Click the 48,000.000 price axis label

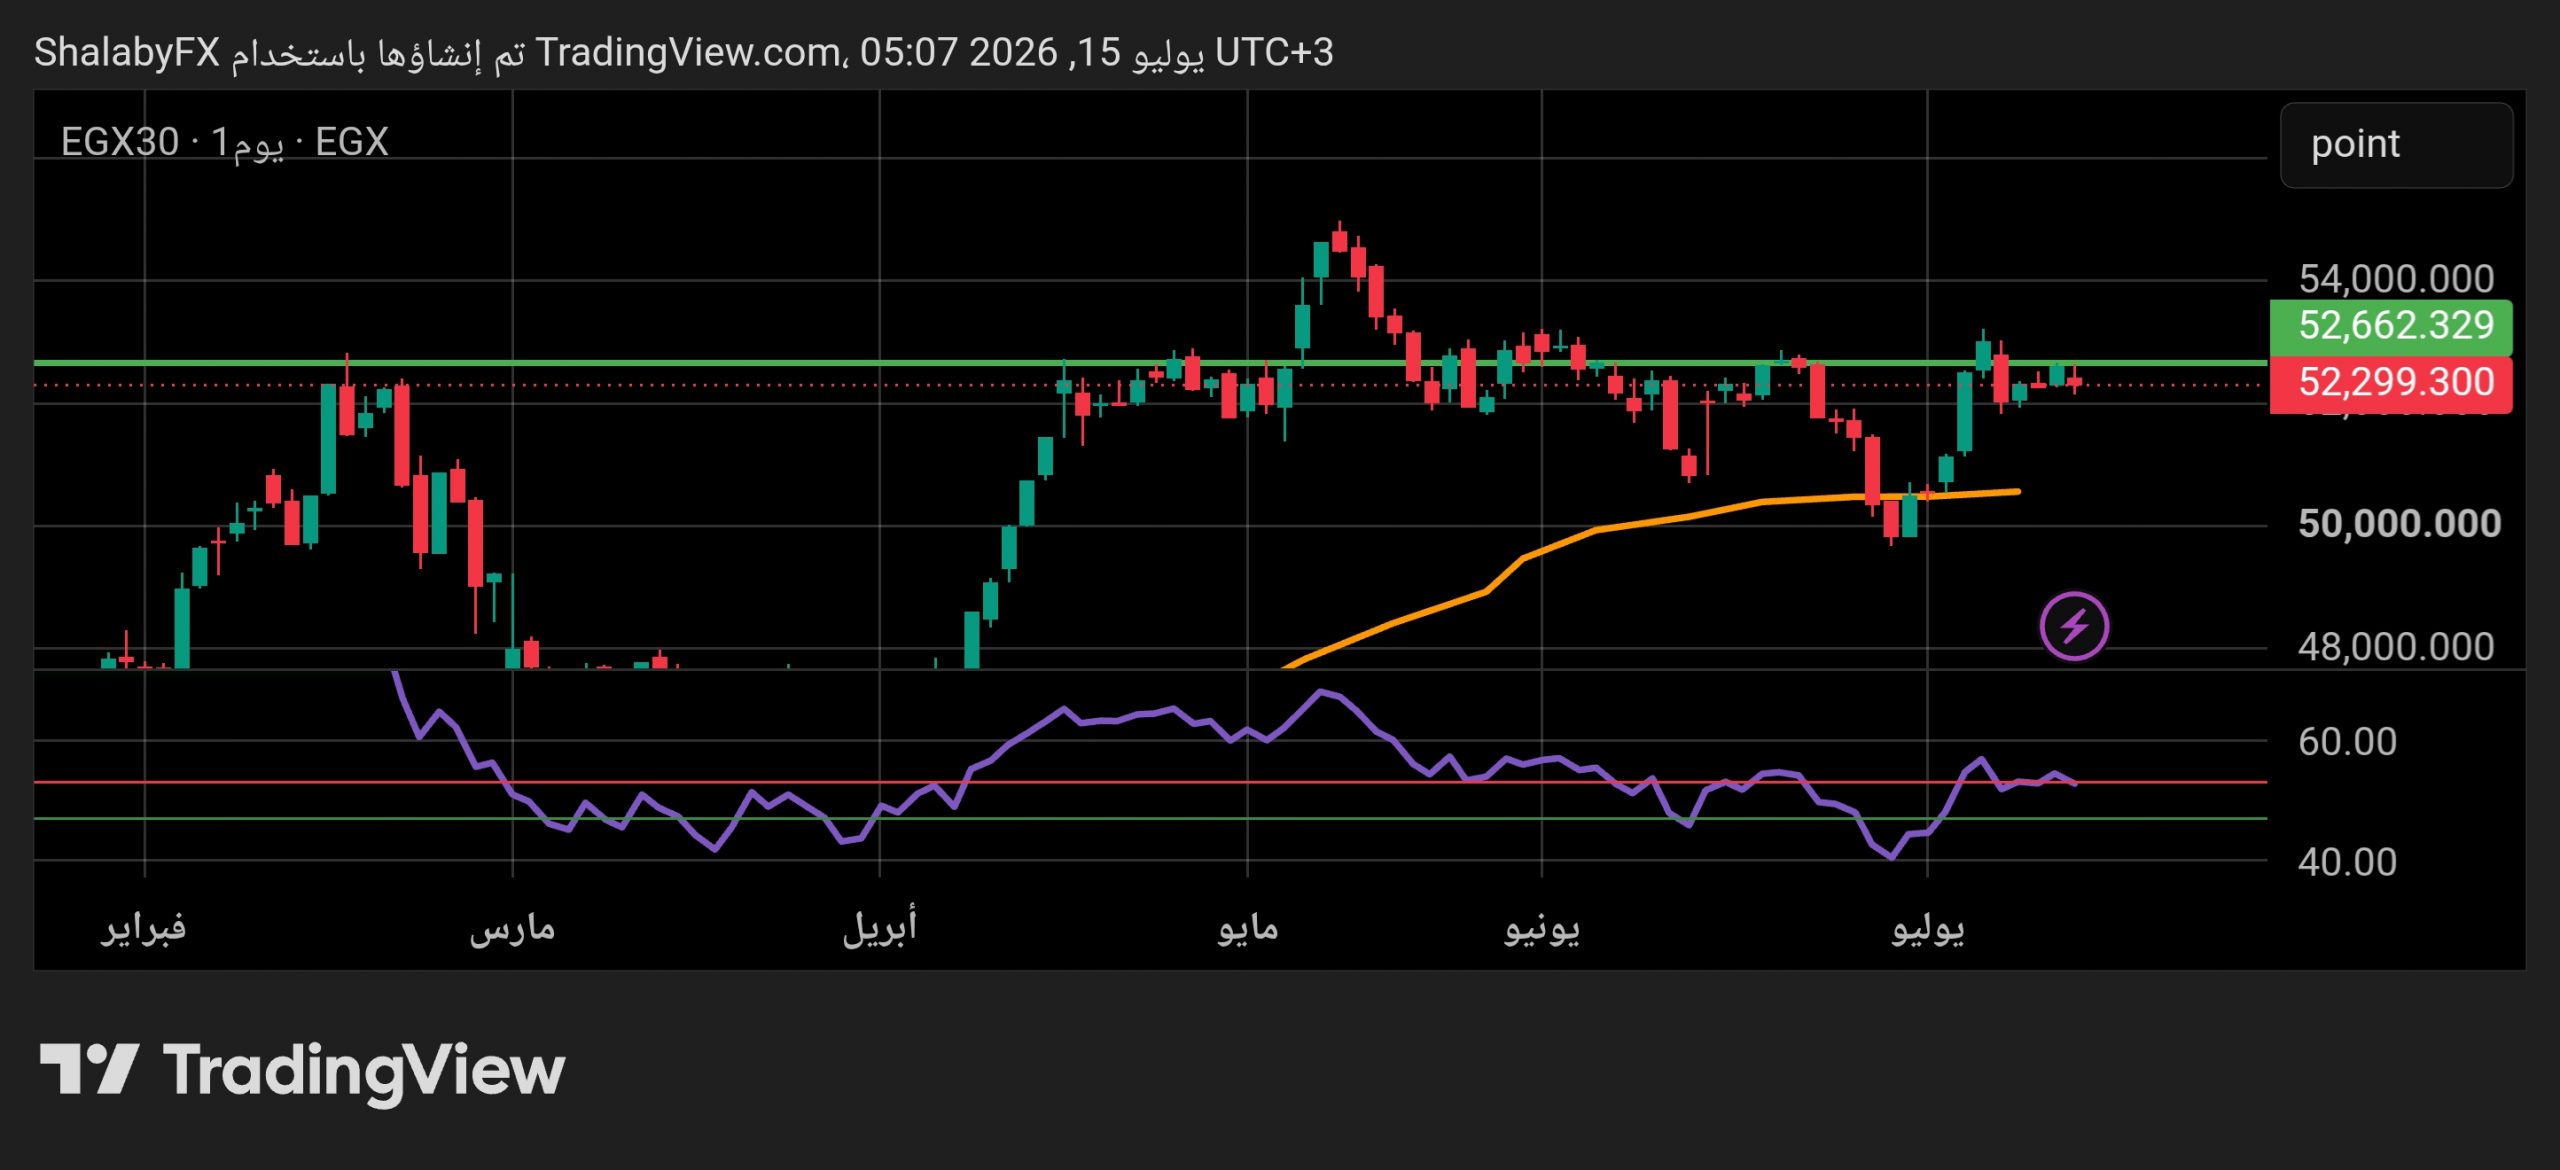(2396, 647)
